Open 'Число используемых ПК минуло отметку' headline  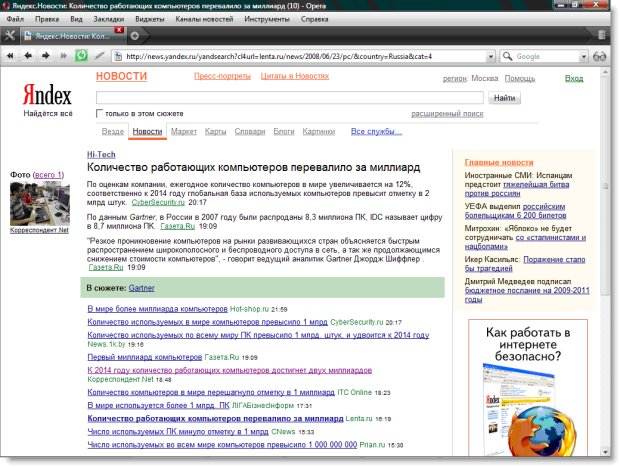(178, 431)
